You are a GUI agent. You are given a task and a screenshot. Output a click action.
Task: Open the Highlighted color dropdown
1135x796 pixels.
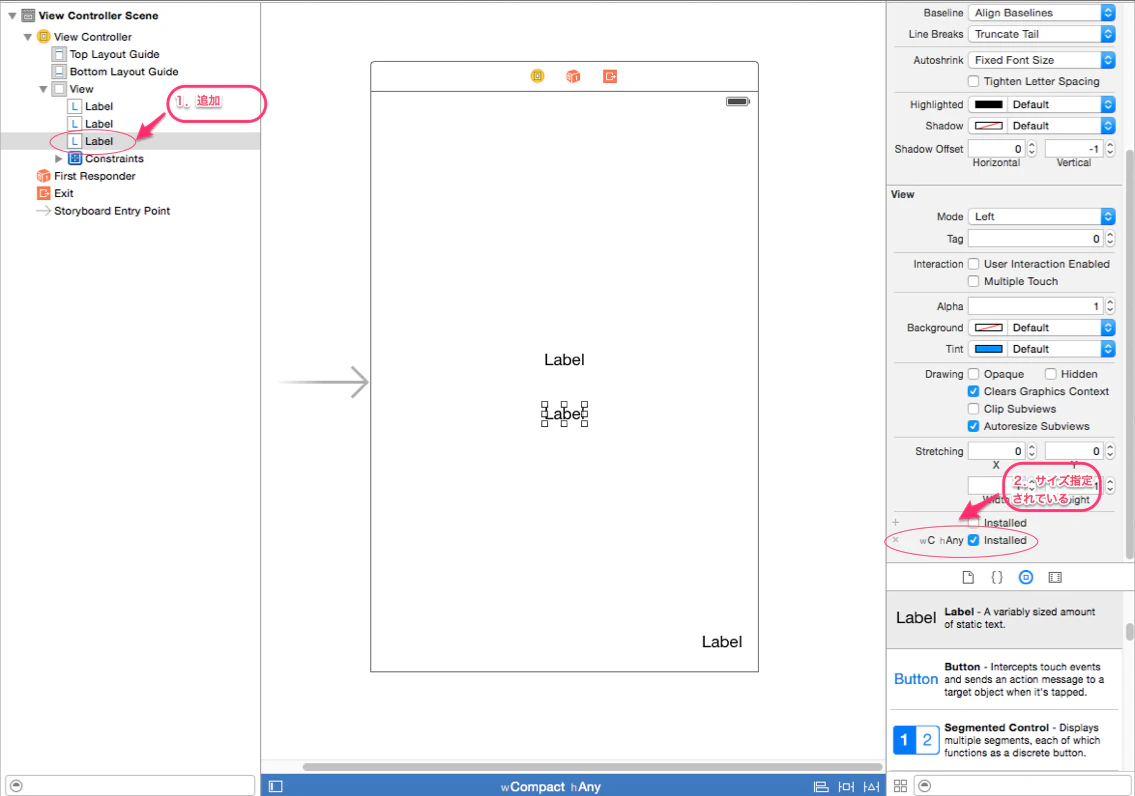coord(1061,104)
